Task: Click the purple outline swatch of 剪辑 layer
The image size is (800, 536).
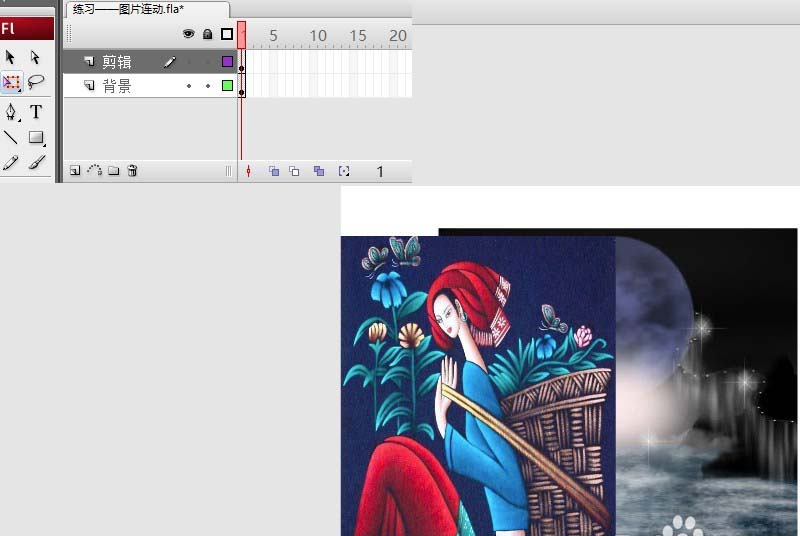Action: [228, 62]
